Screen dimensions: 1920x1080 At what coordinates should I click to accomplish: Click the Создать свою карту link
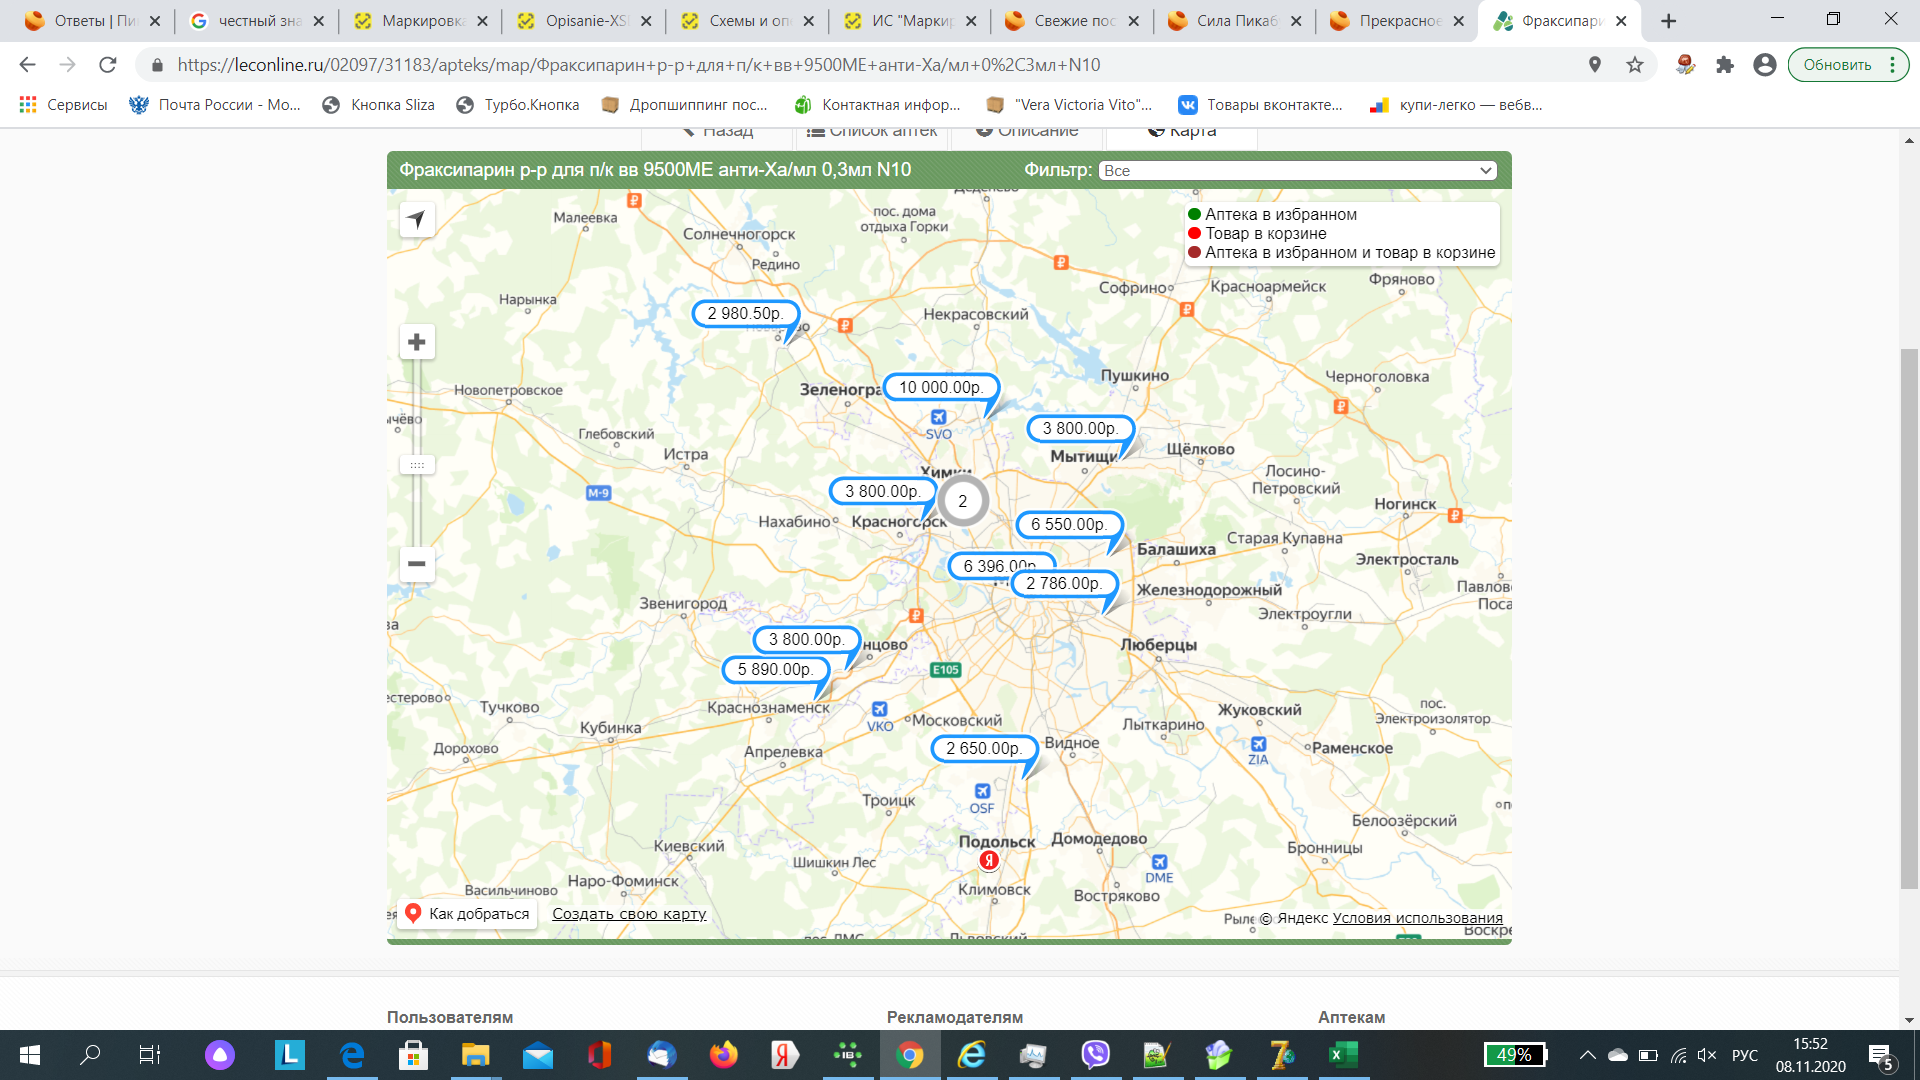point(629,914)
